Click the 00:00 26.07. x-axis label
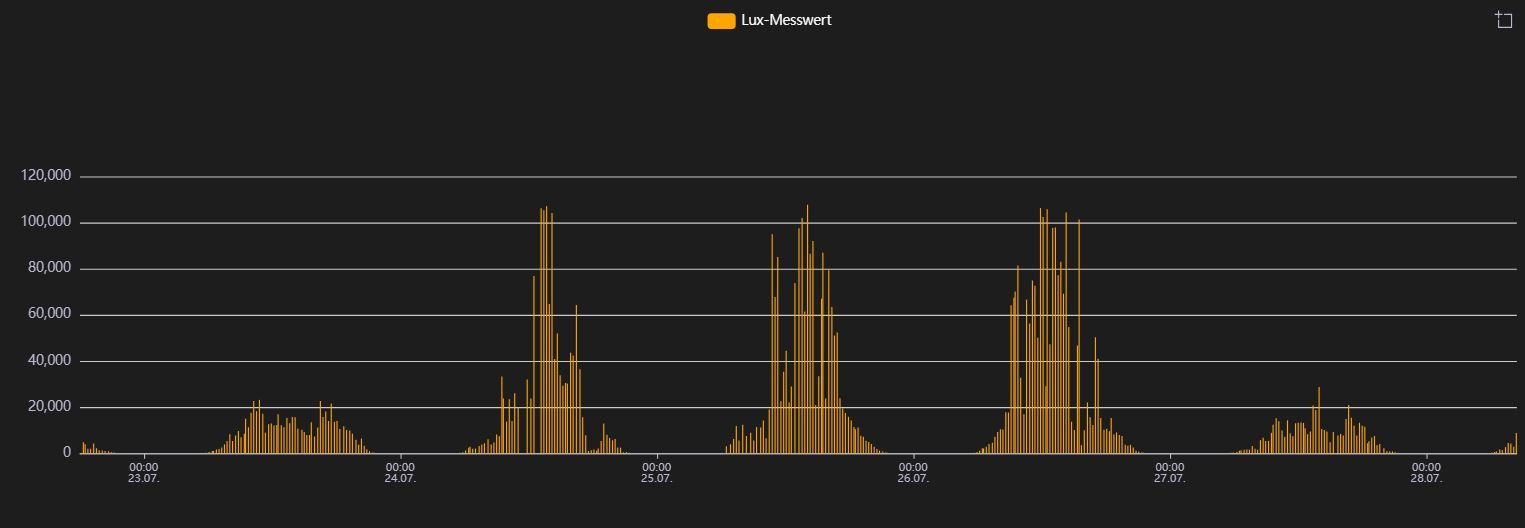This screenshot has height=528, width=1525. [x=913, y=472]
